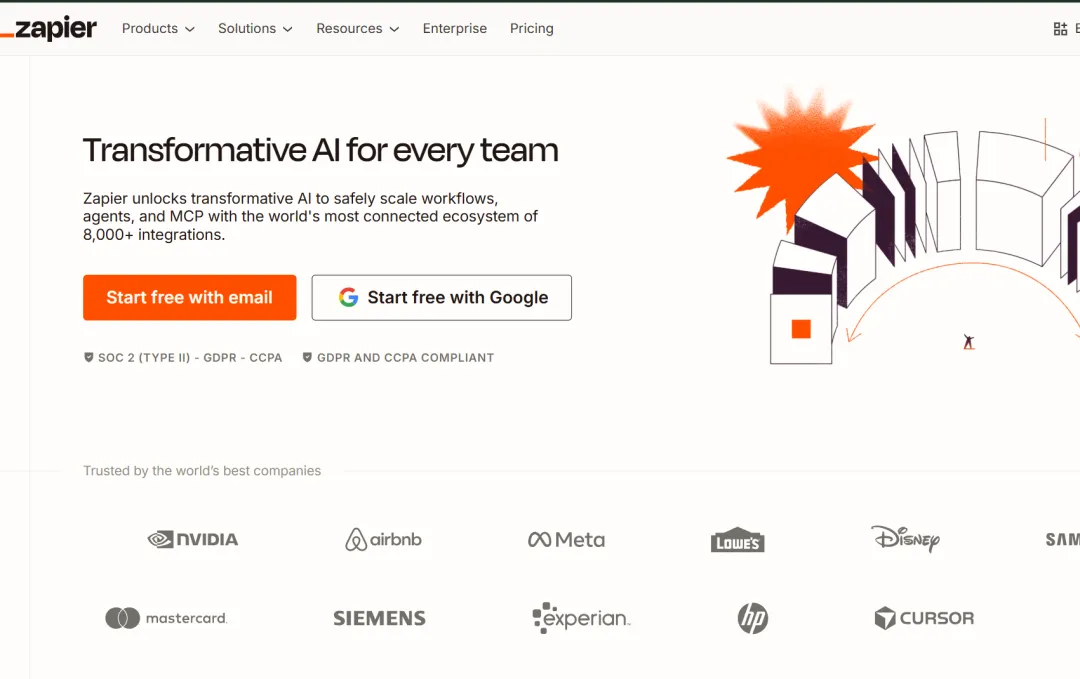Click the Siemens logo

tap(380, 618)
